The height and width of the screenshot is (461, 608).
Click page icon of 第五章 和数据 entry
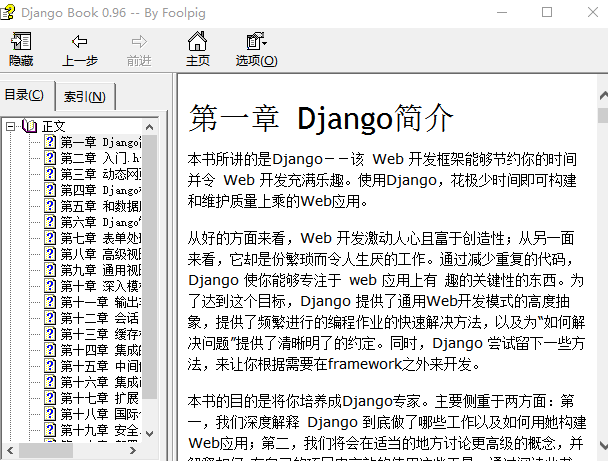pyautogui.click(x=49, y=206)
